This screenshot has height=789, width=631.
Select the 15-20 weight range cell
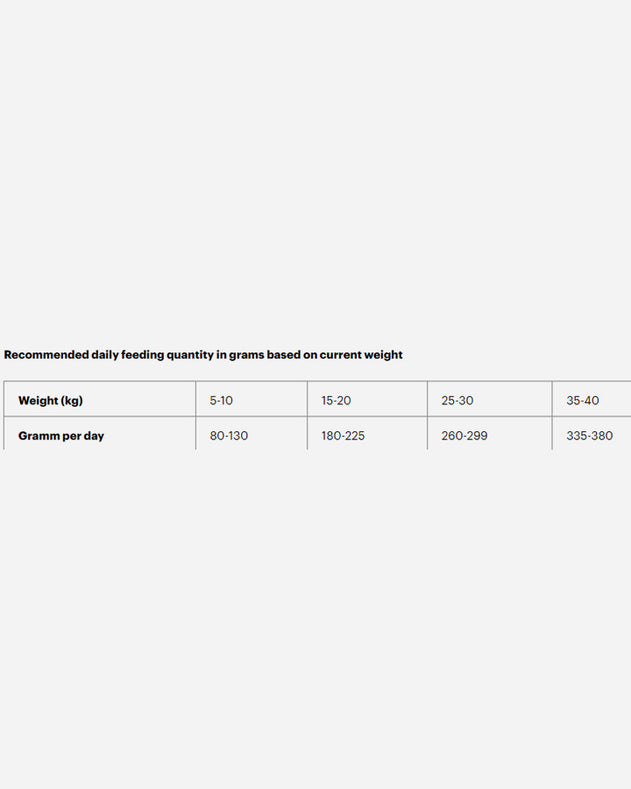coord(336,401)
